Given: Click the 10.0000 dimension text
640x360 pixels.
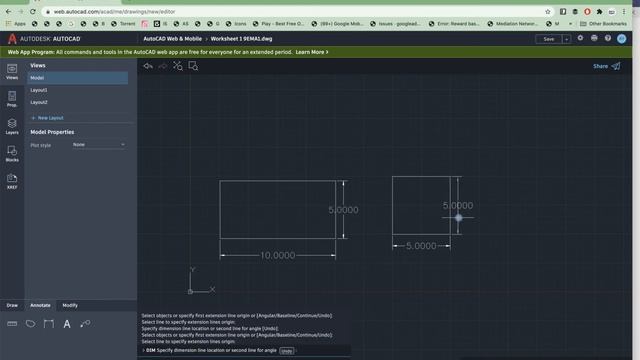Looking at the screenshot, I should click(x=278, y=256).
